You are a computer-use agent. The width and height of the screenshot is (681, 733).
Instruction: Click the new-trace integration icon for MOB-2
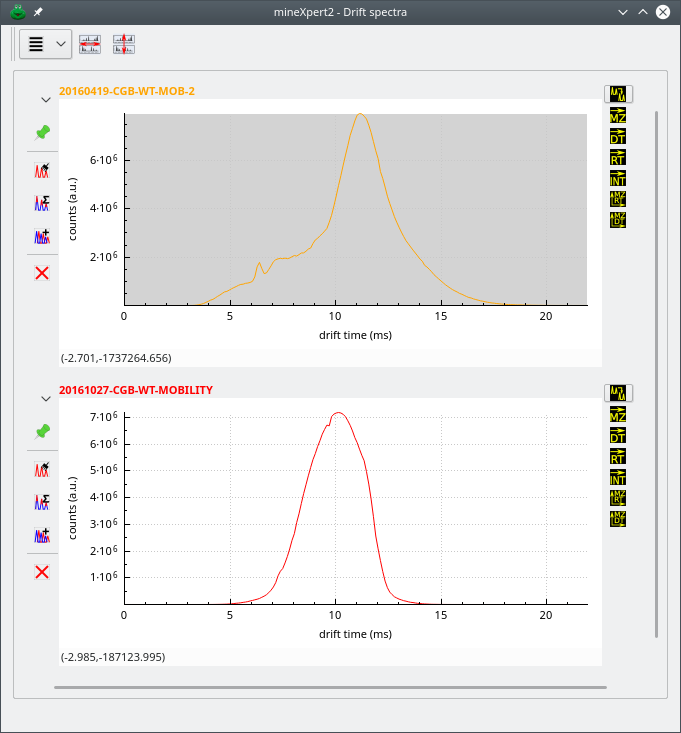coord(42,170)
